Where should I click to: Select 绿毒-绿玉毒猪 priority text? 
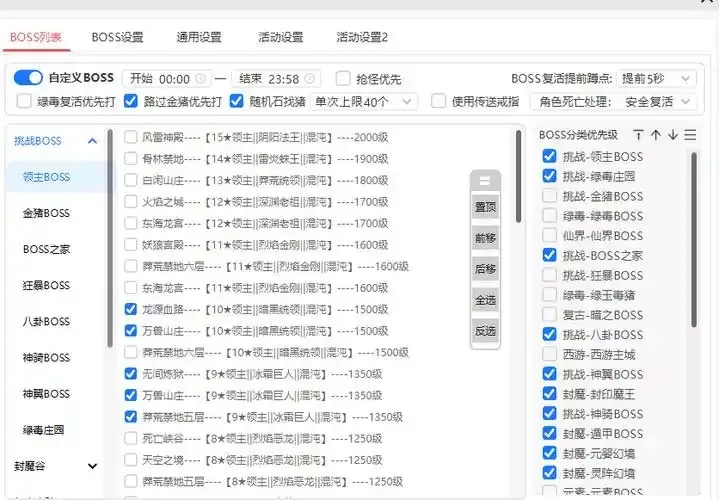tap(599, 295)
